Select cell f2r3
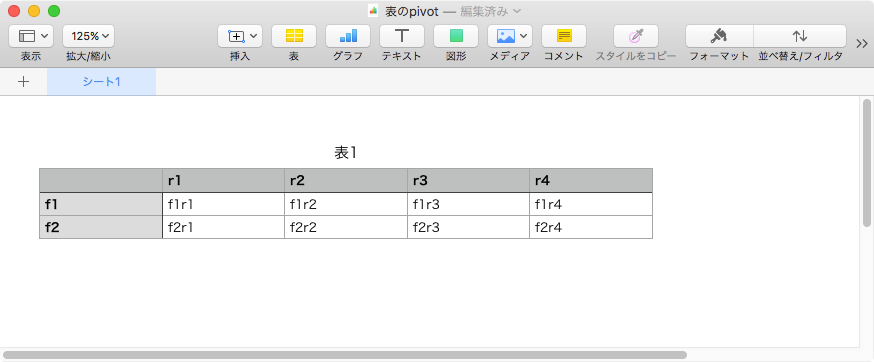This screenshot has width=874, height=362. coord(469,227)
